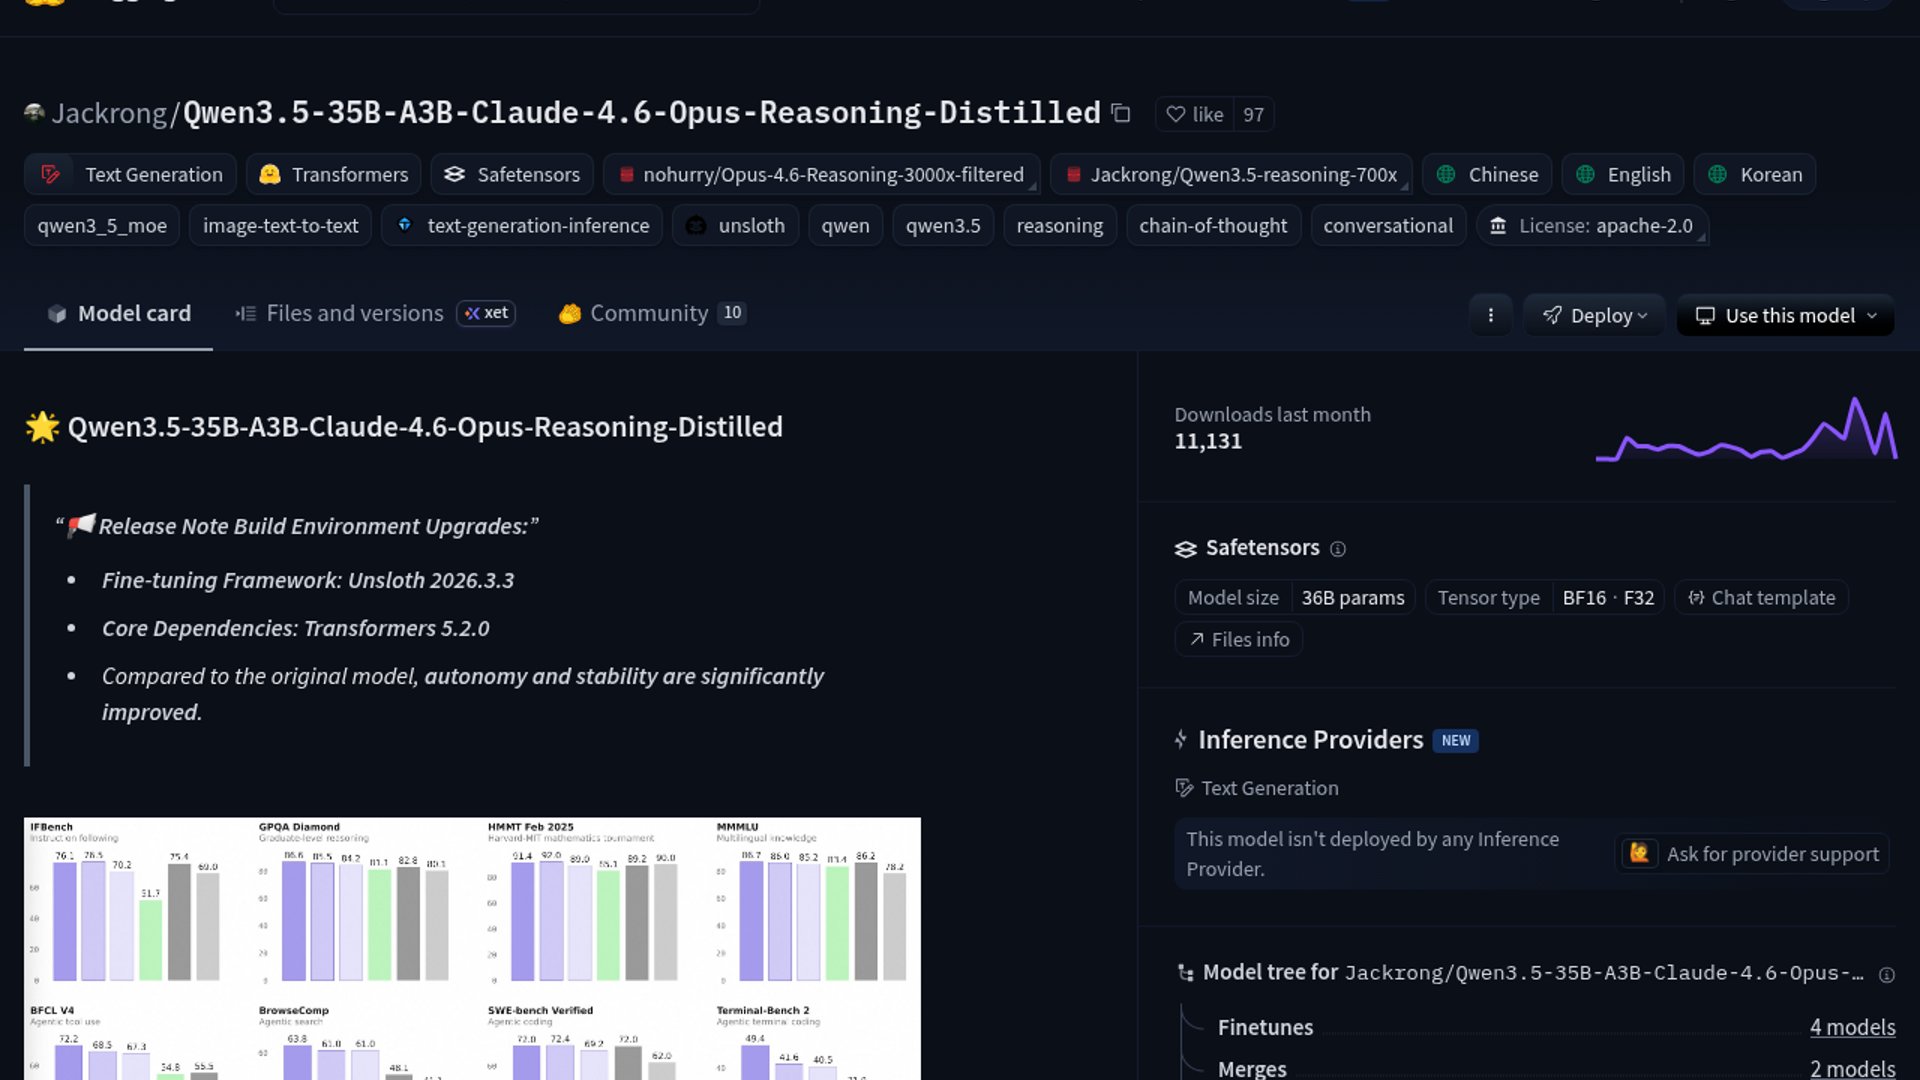Copy model name with clipboard icon
This screenshot has width=1920, height=1080.
[x=1121, y=114]
